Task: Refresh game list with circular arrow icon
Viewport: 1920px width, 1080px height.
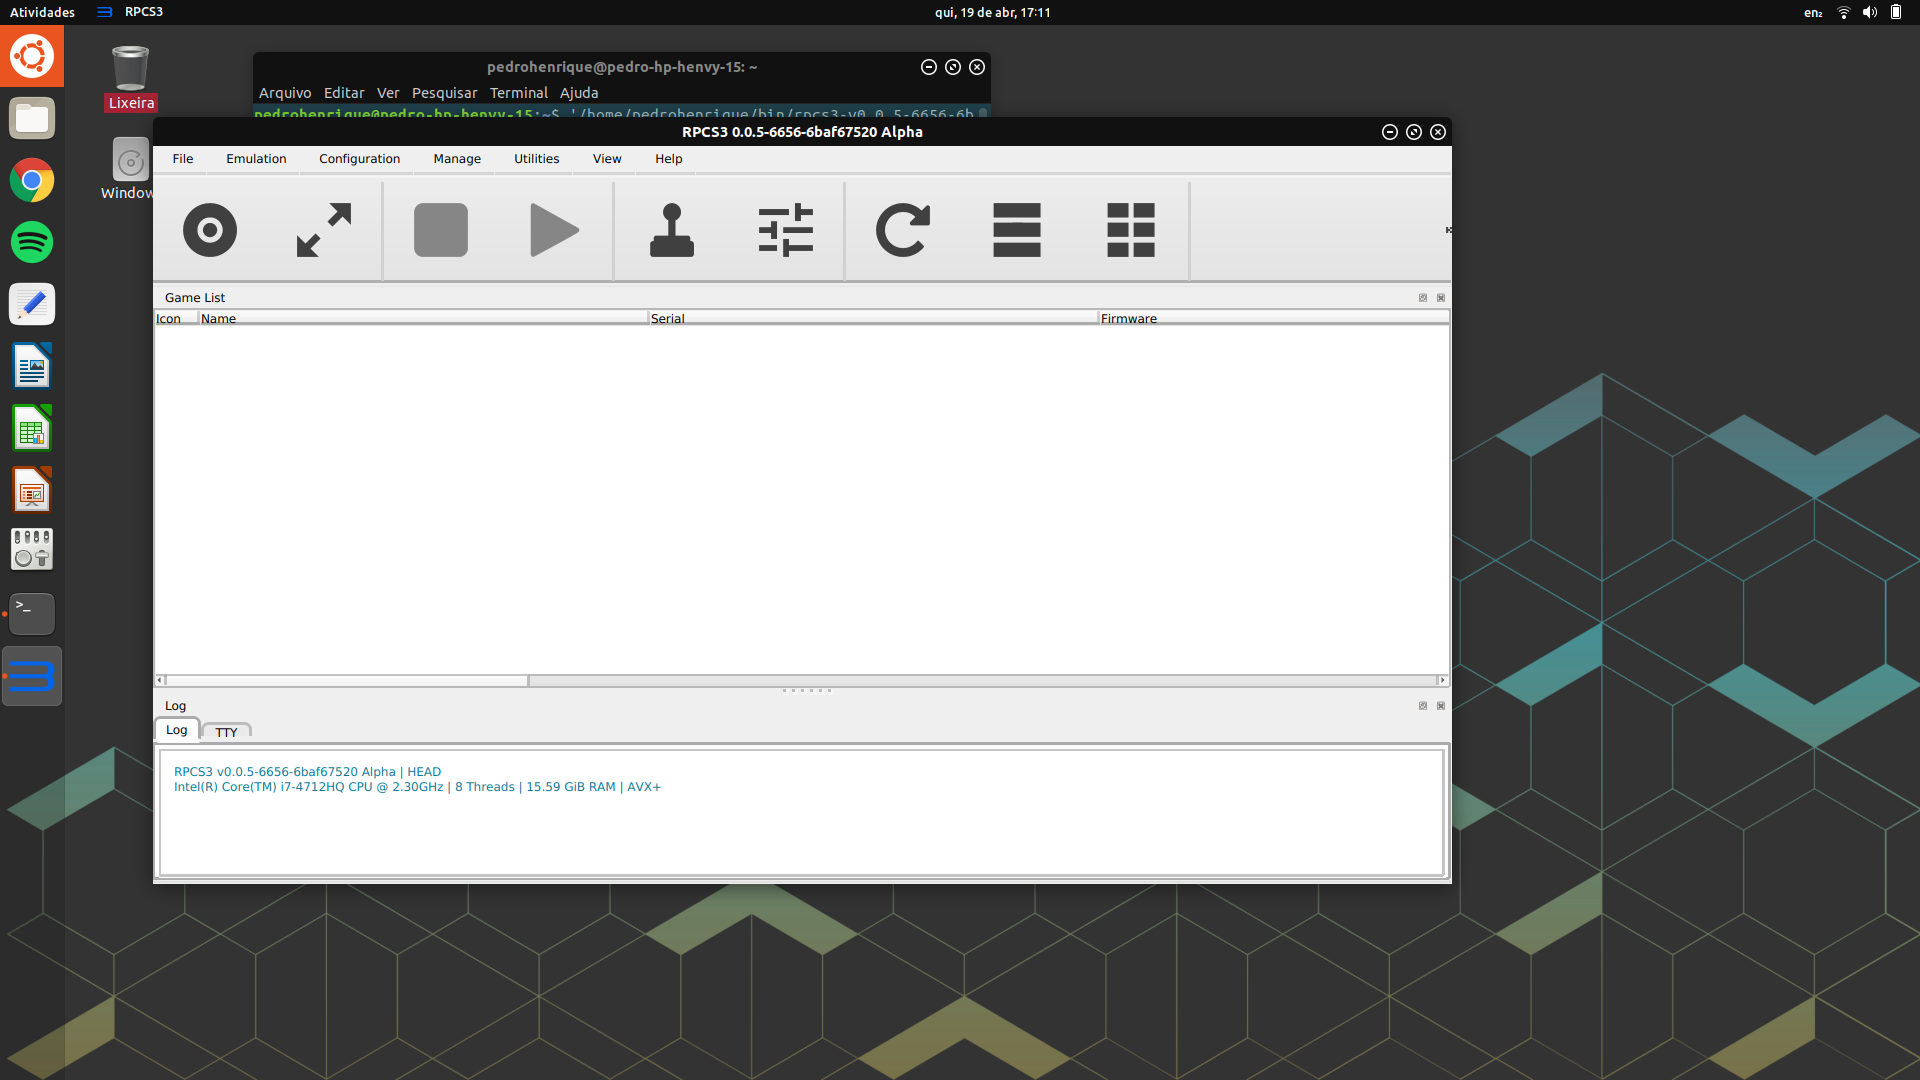Action: pyautogui.click(x=902, y=230)
